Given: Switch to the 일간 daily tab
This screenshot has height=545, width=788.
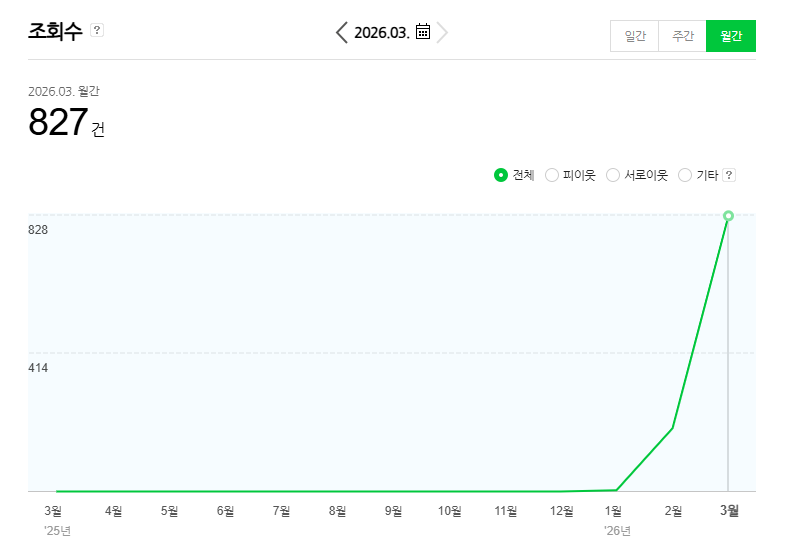Looking at the screenshot, I should click(x=635, y=36).
